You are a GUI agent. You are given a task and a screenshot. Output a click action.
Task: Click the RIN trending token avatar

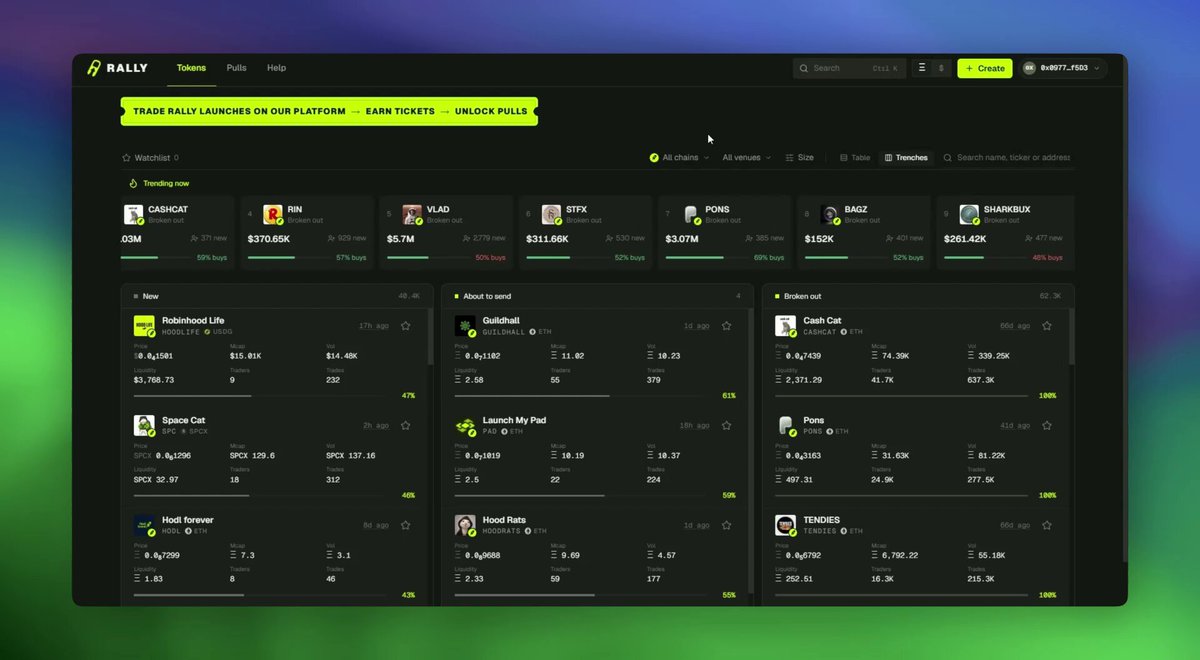pos(273,215)
